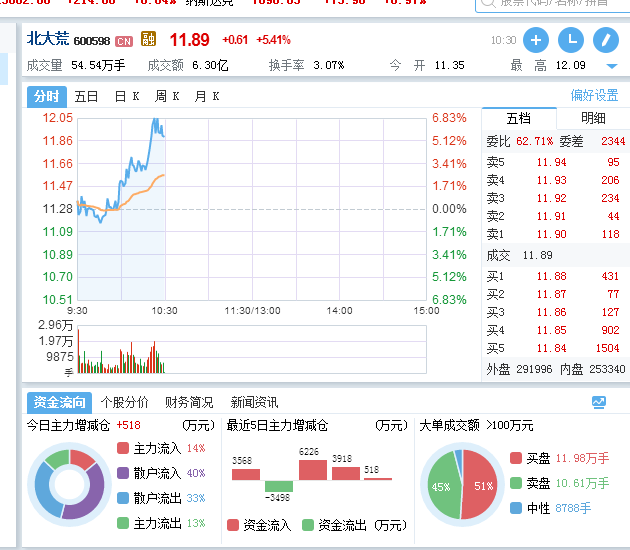Select the 周K weekly candlestick tab
630x550 pixels.
click(167, 96)
